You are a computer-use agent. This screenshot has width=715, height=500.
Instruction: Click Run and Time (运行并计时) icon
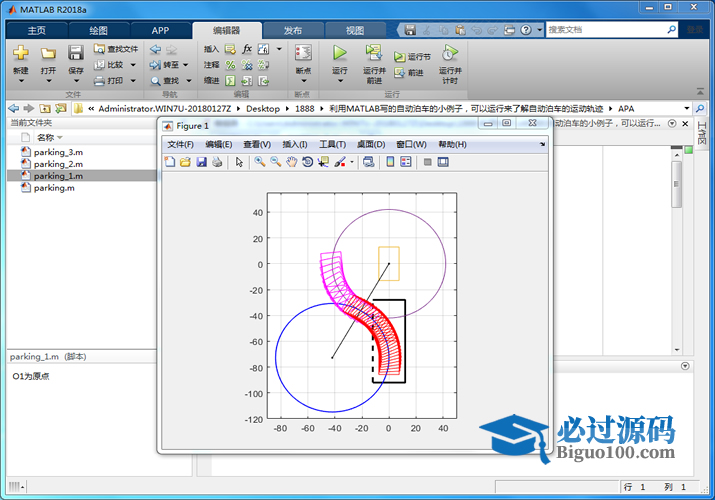tap(450, 53)
